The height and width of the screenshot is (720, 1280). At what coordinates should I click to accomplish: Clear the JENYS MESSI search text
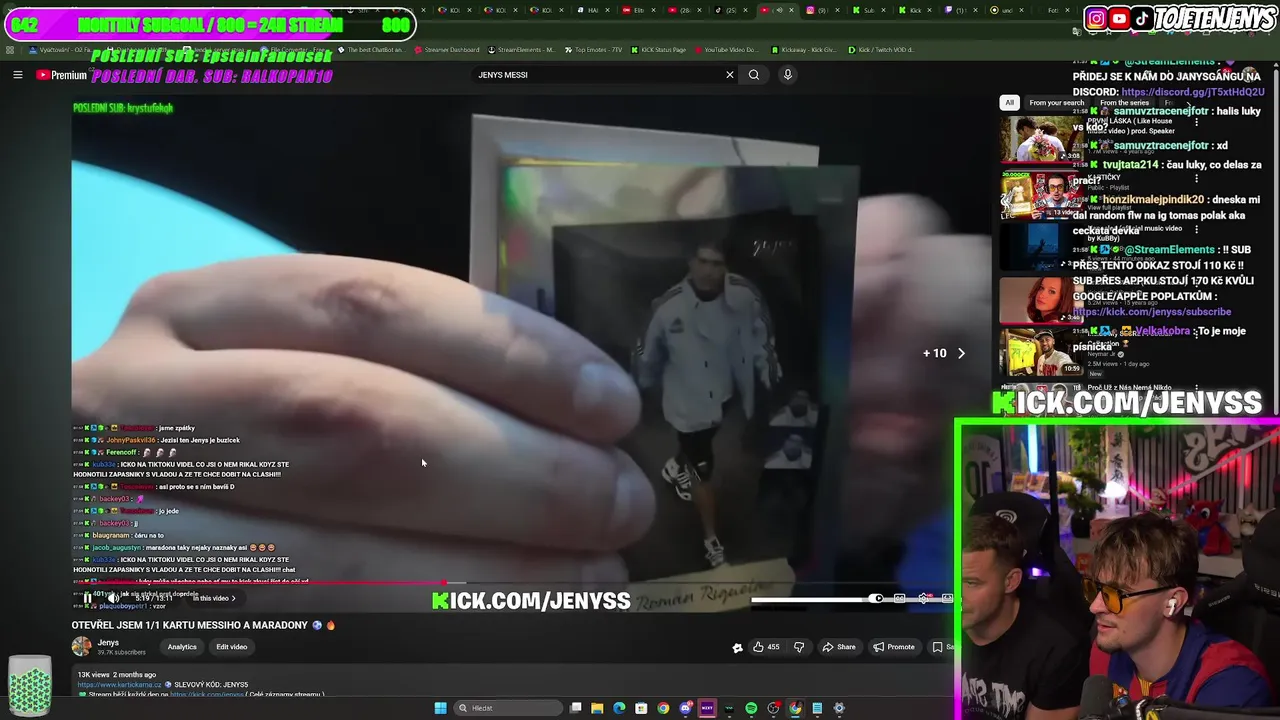729,75
